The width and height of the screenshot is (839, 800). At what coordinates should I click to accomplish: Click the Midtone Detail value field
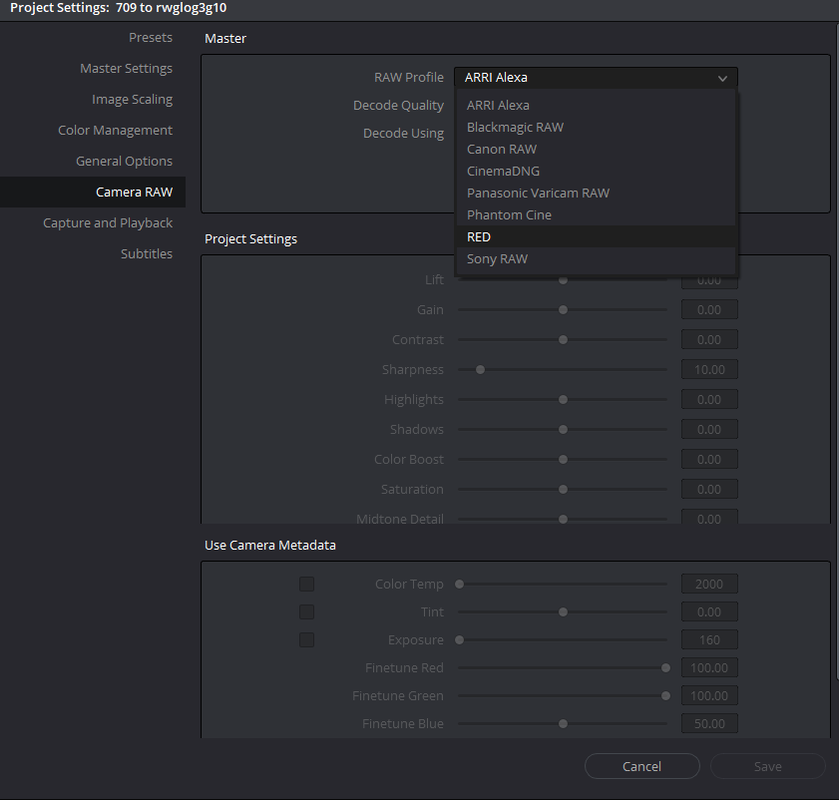point(710,517)
